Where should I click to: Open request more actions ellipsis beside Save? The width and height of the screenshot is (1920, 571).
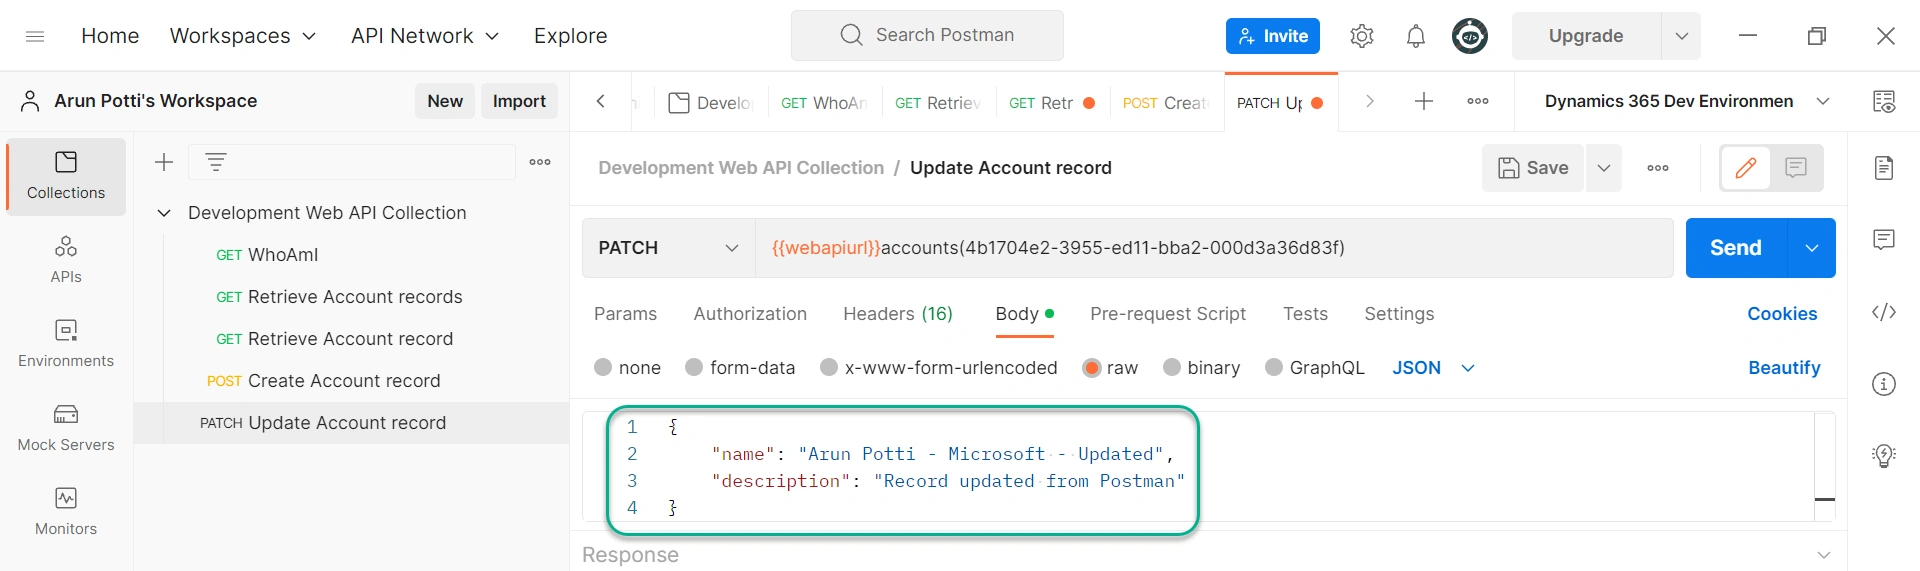(x=1658, y=168)
